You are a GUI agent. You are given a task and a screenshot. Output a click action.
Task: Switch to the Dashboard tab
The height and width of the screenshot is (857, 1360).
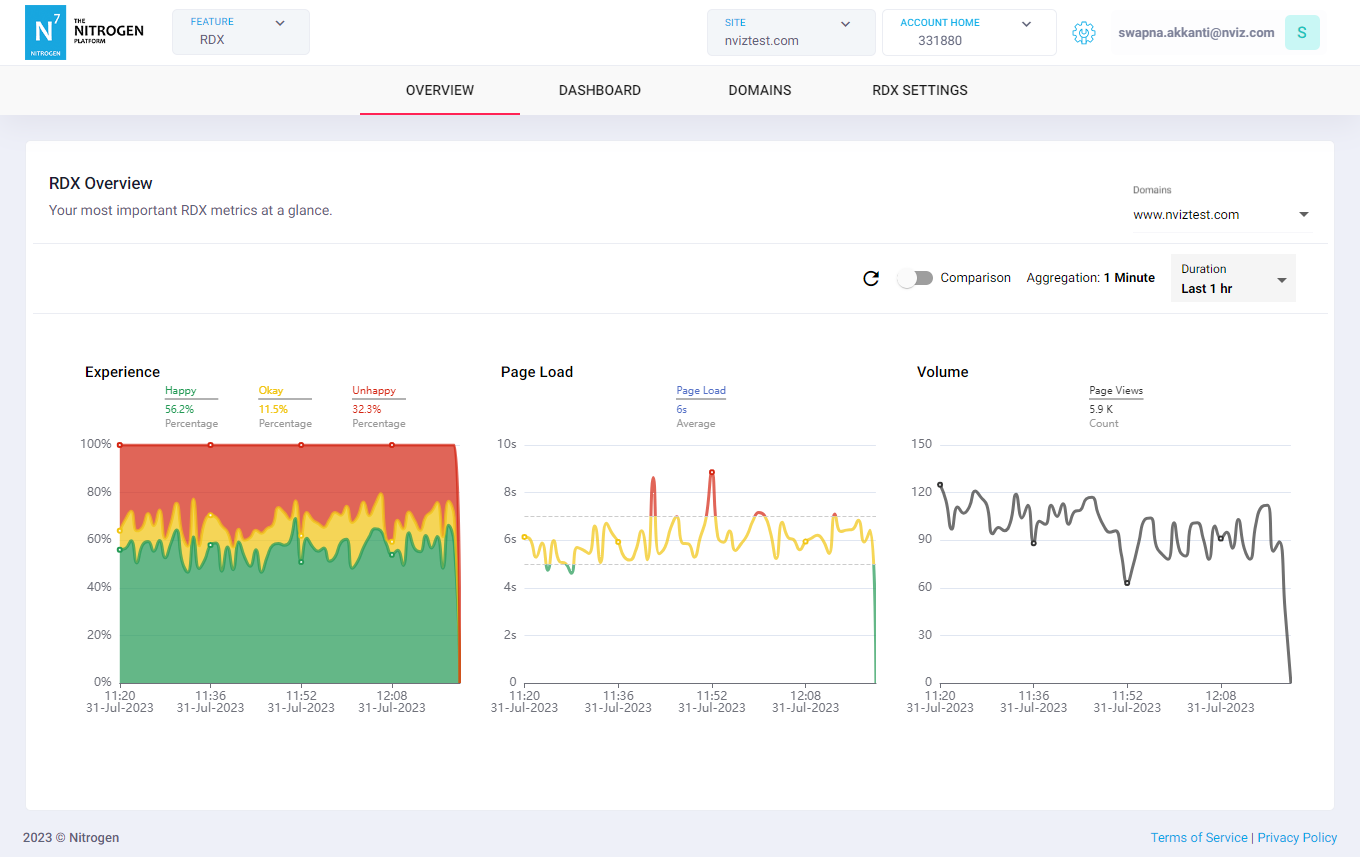click(x=599, y=90)
